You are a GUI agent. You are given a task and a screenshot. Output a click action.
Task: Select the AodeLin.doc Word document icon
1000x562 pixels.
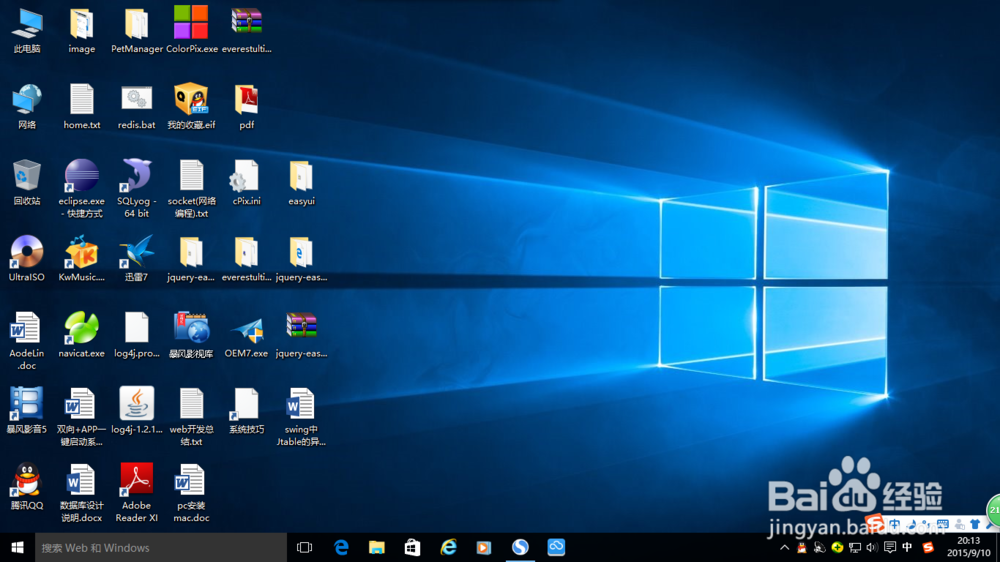tap(27, 341)
